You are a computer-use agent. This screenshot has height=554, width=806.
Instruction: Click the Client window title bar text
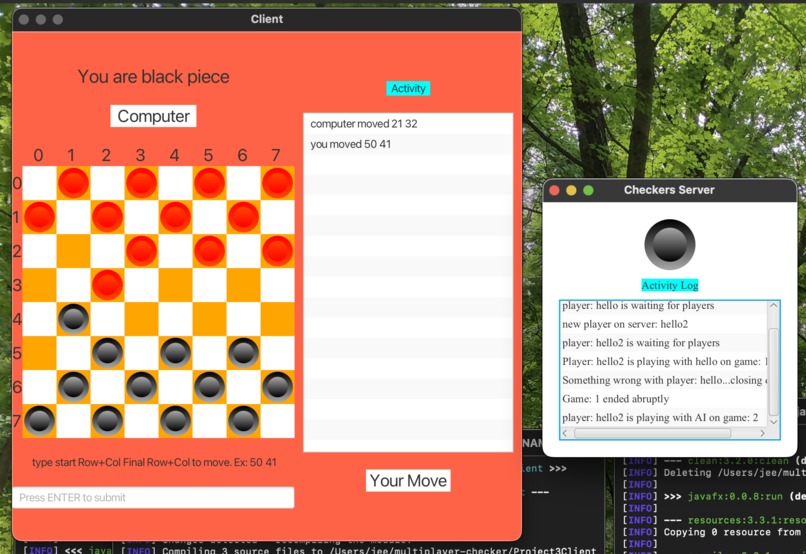click(267, 19)
